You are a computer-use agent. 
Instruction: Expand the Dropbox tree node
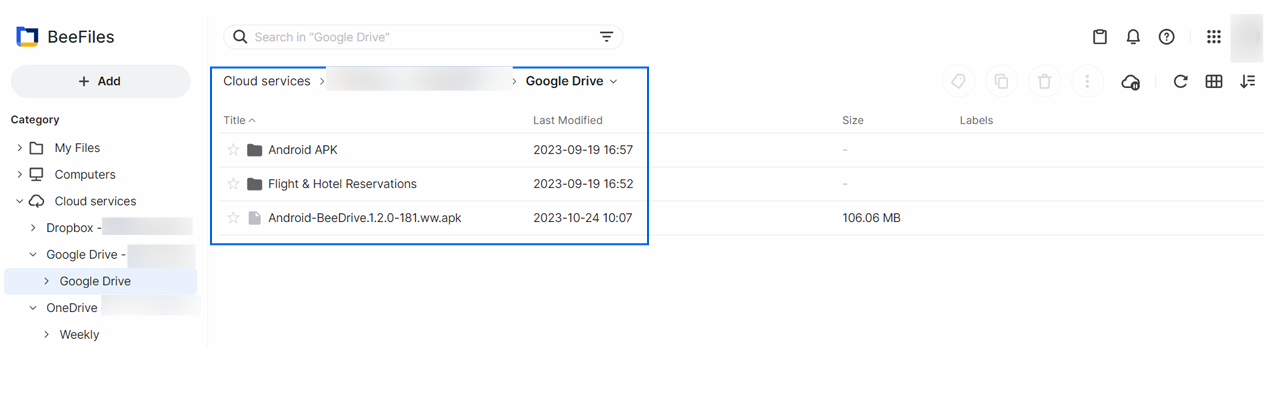33,228
